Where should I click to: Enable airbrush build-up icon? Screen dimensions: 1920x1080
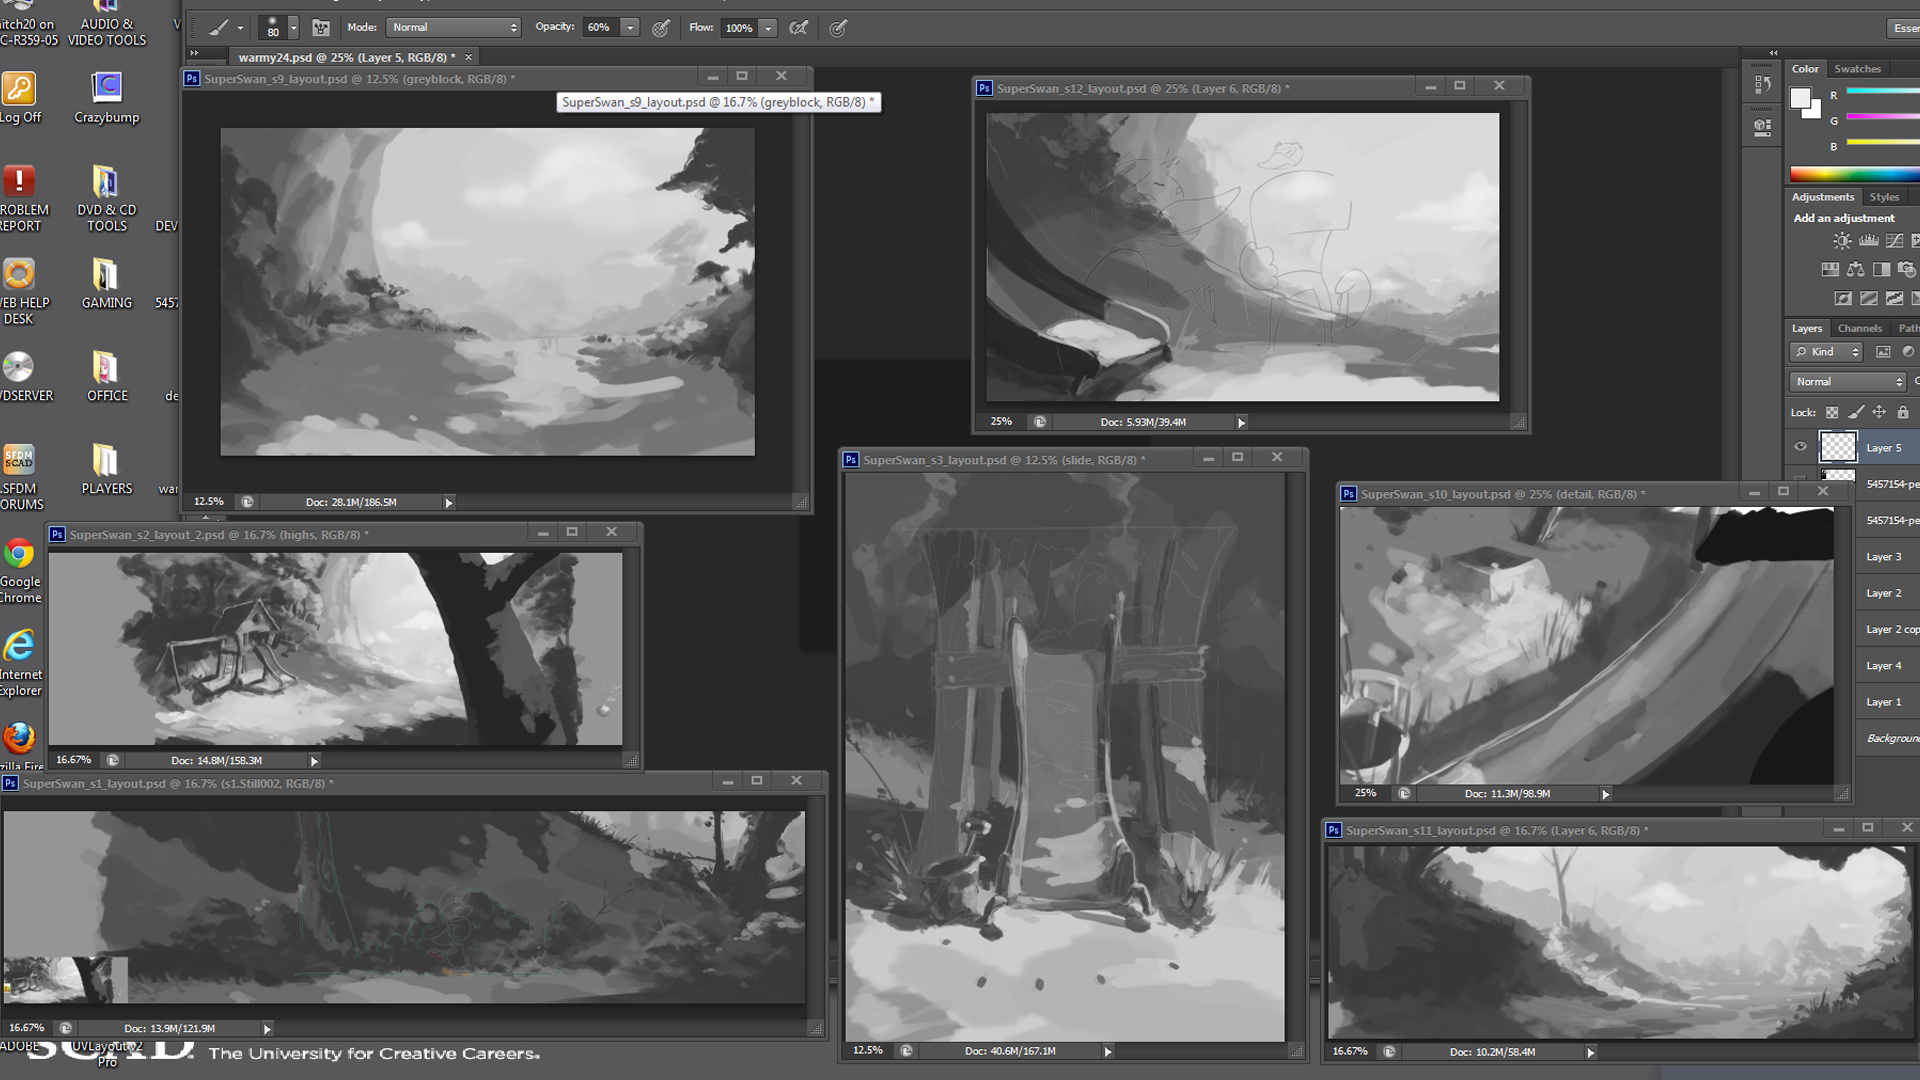(798, 28)
